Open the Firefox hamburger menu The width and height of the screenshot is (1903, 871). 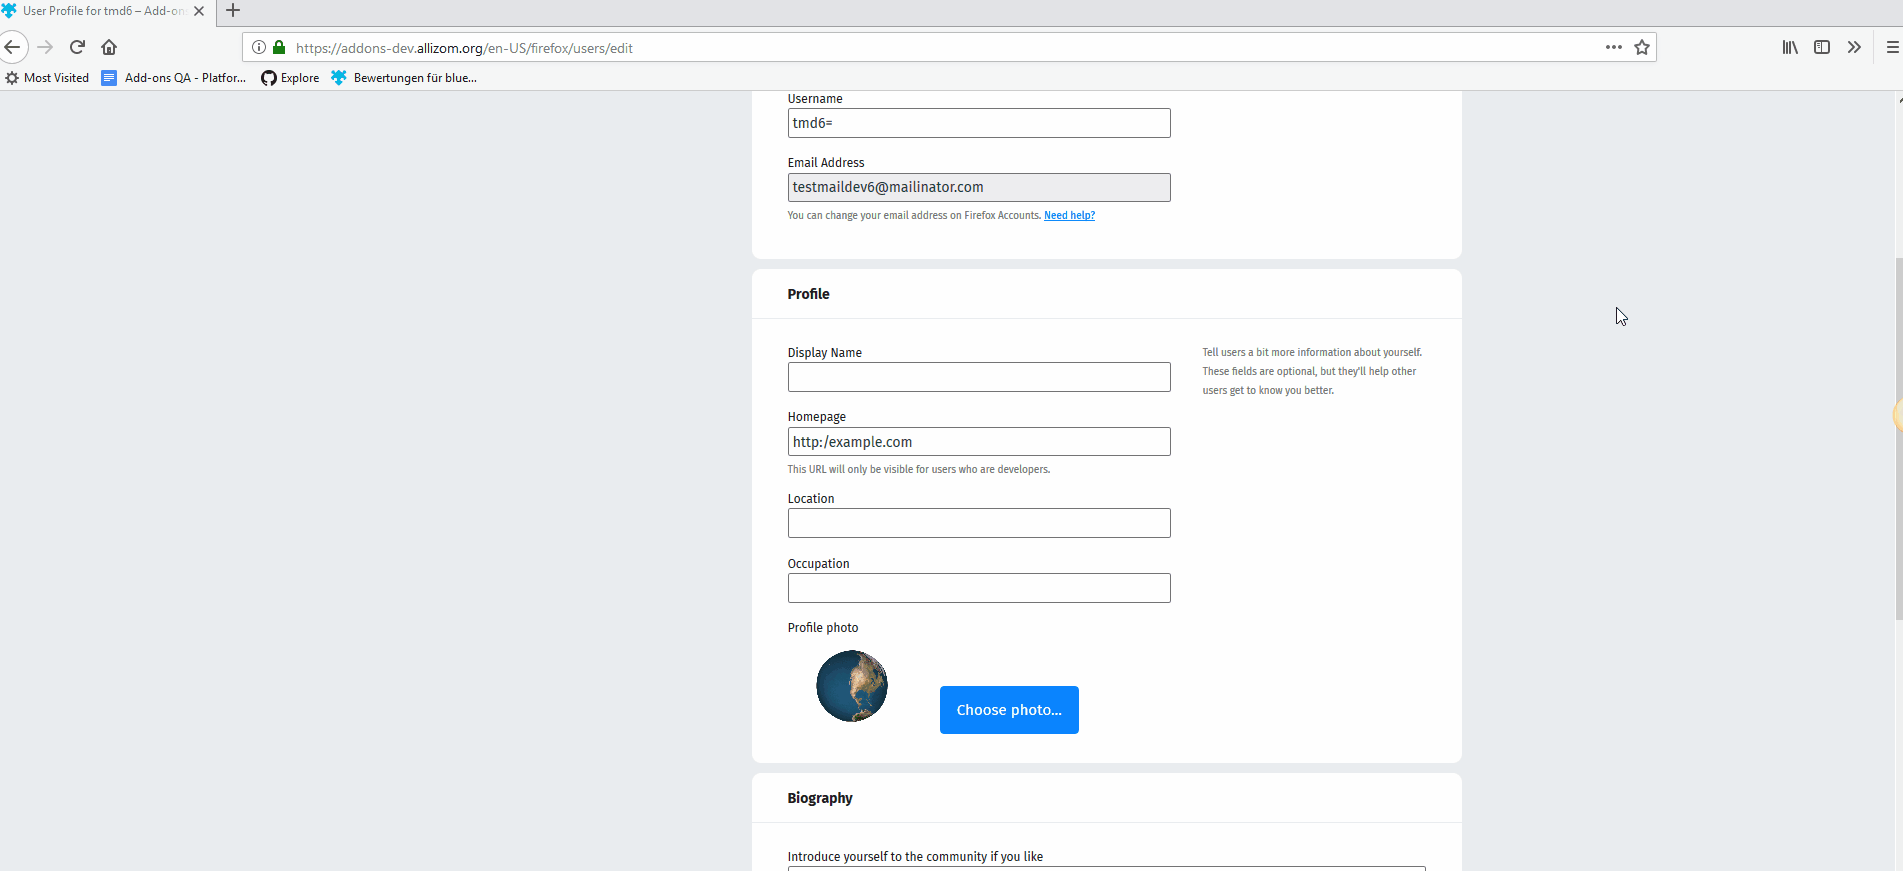coord(1892,47)
